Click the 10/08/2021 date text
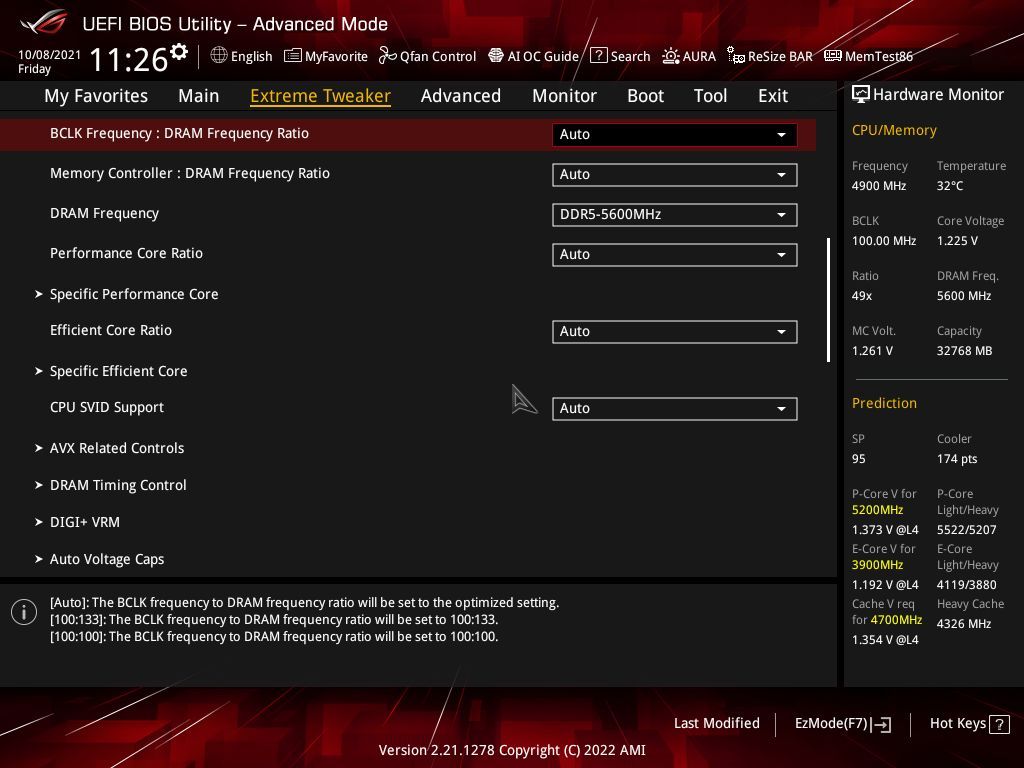The width and height of the screenshot is (1024, 768). click(50, 55)
